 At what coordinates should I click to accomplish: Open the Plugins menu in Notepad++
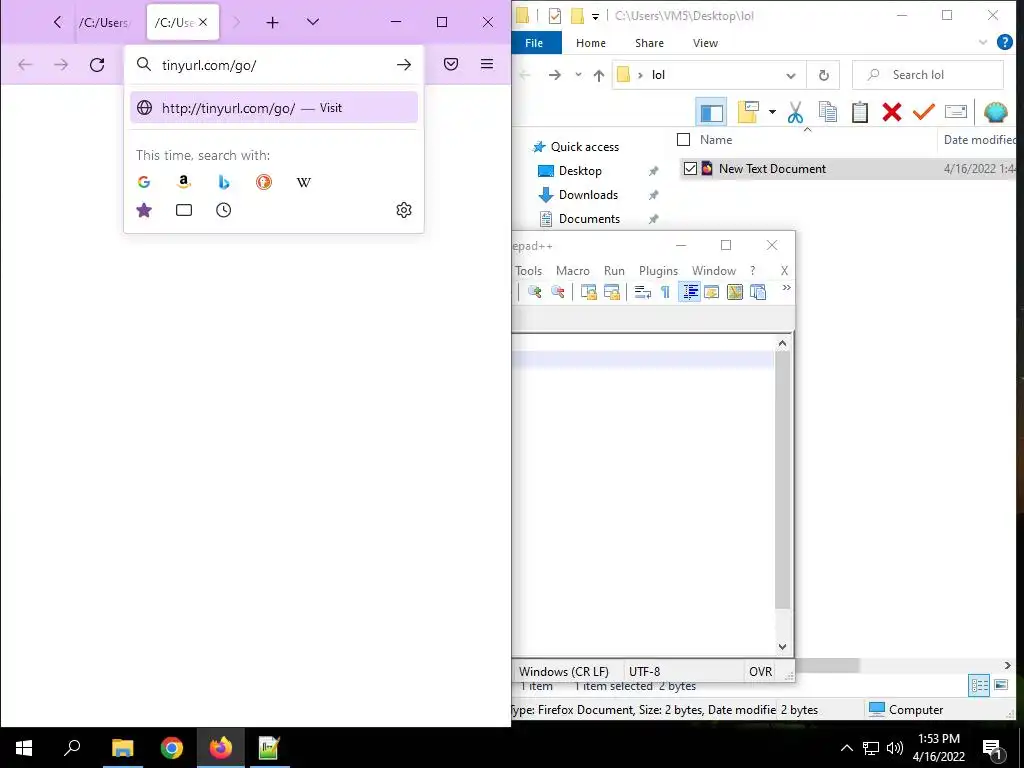coord(658,270)
